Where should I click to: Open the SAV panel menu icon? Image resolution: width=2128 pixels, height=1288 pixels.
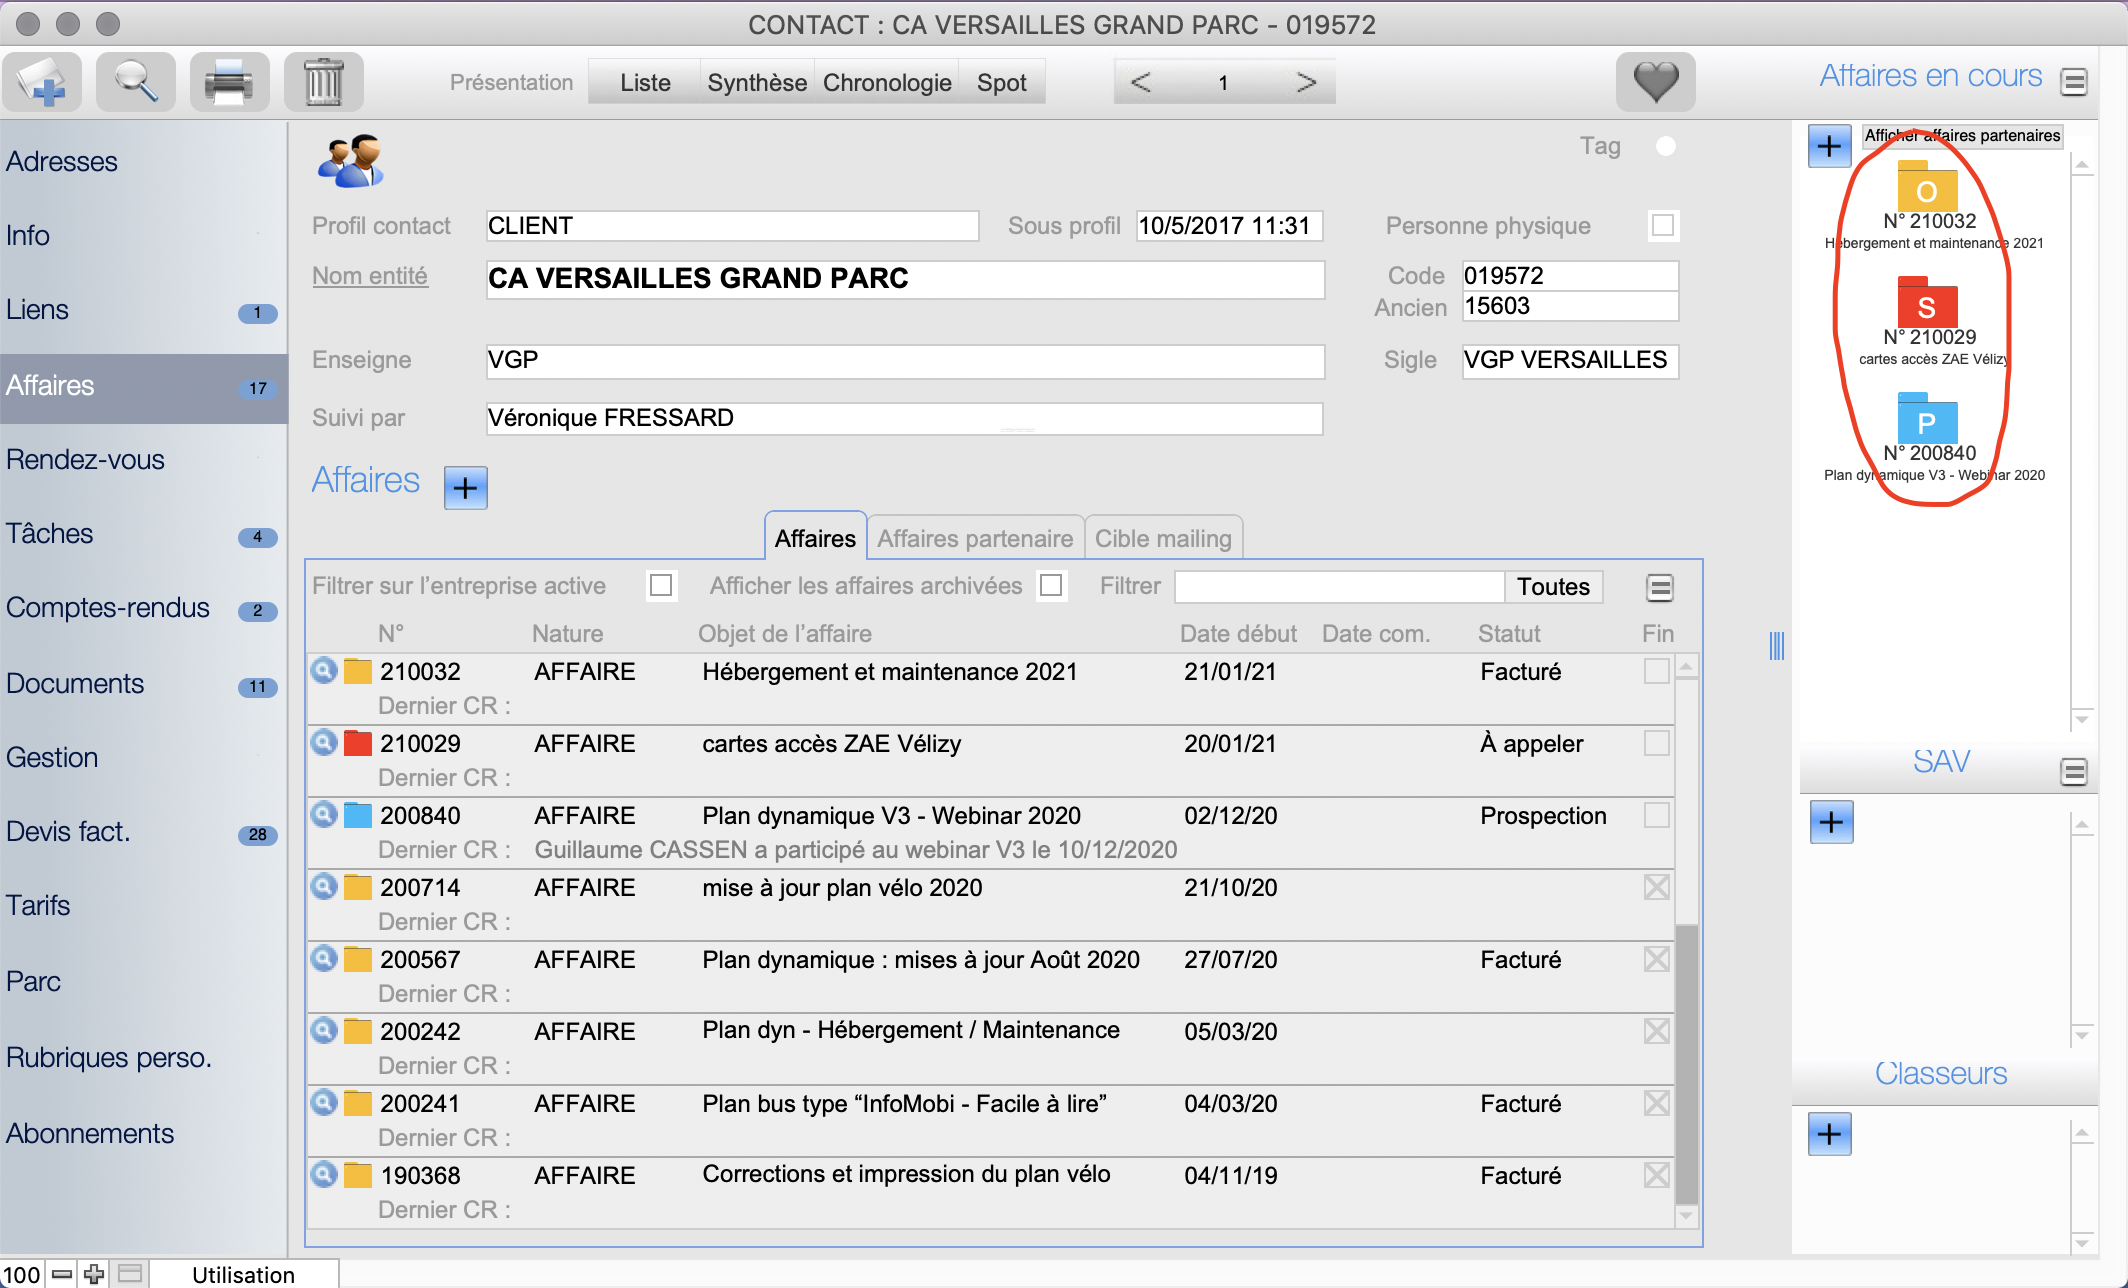[x=2074, y=772]
